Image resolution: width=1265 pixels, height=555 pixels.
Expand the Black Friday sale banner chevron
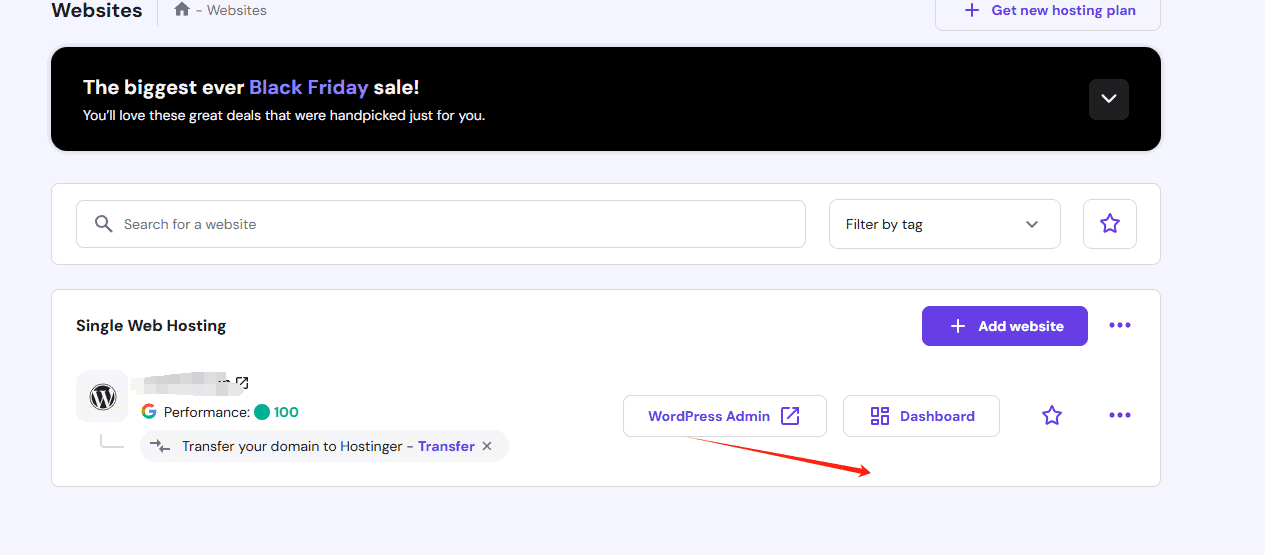1109,99
